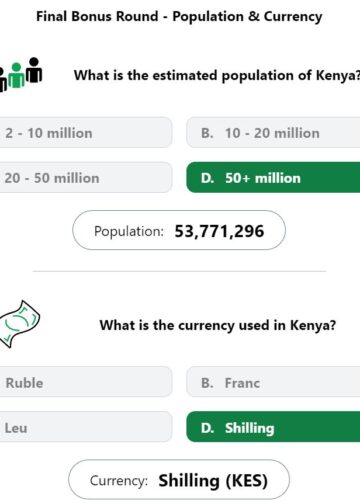Click the "Currency:" label in result pill
The image size is (360, 504).
pos(119,481)
